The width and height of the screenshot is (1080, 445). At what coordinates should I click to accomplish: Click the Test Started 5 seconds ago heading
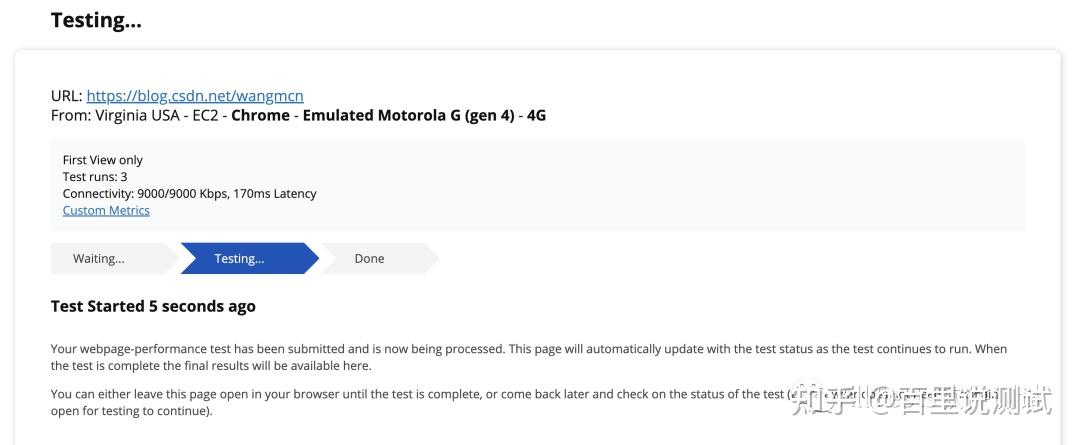[x=153, y=306]
